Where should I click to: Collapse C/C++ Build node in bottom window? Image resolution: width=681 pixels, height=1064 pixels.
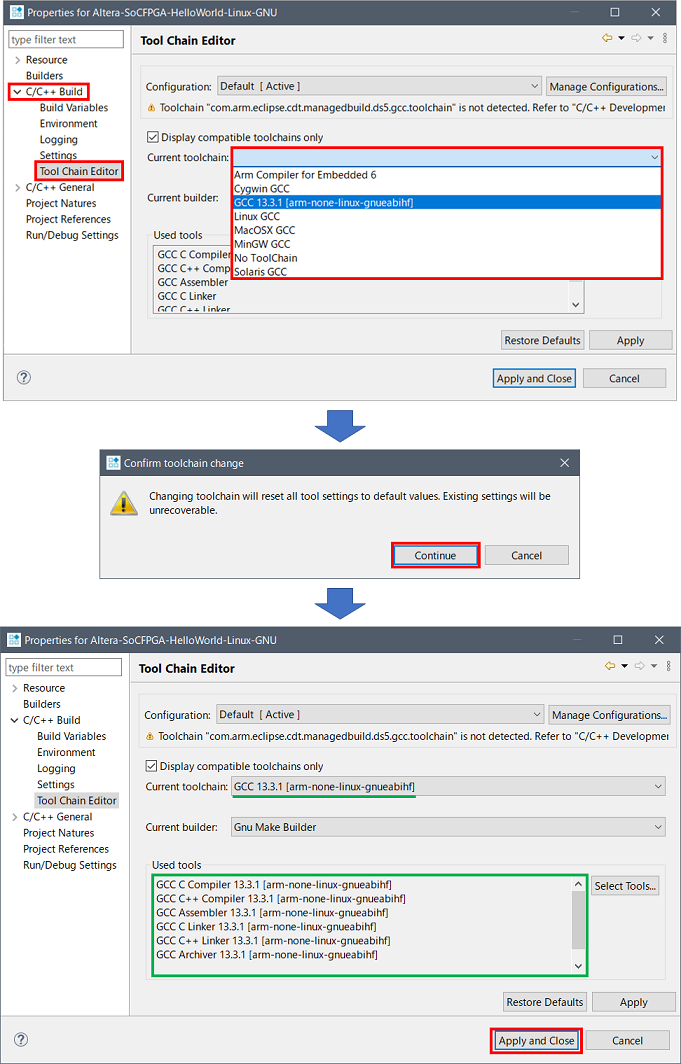coord(15,720)
